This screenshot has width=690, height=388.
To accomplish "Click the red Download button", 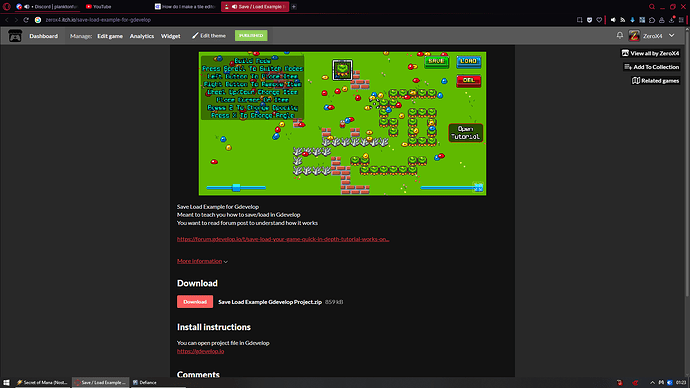I will 195,302.
